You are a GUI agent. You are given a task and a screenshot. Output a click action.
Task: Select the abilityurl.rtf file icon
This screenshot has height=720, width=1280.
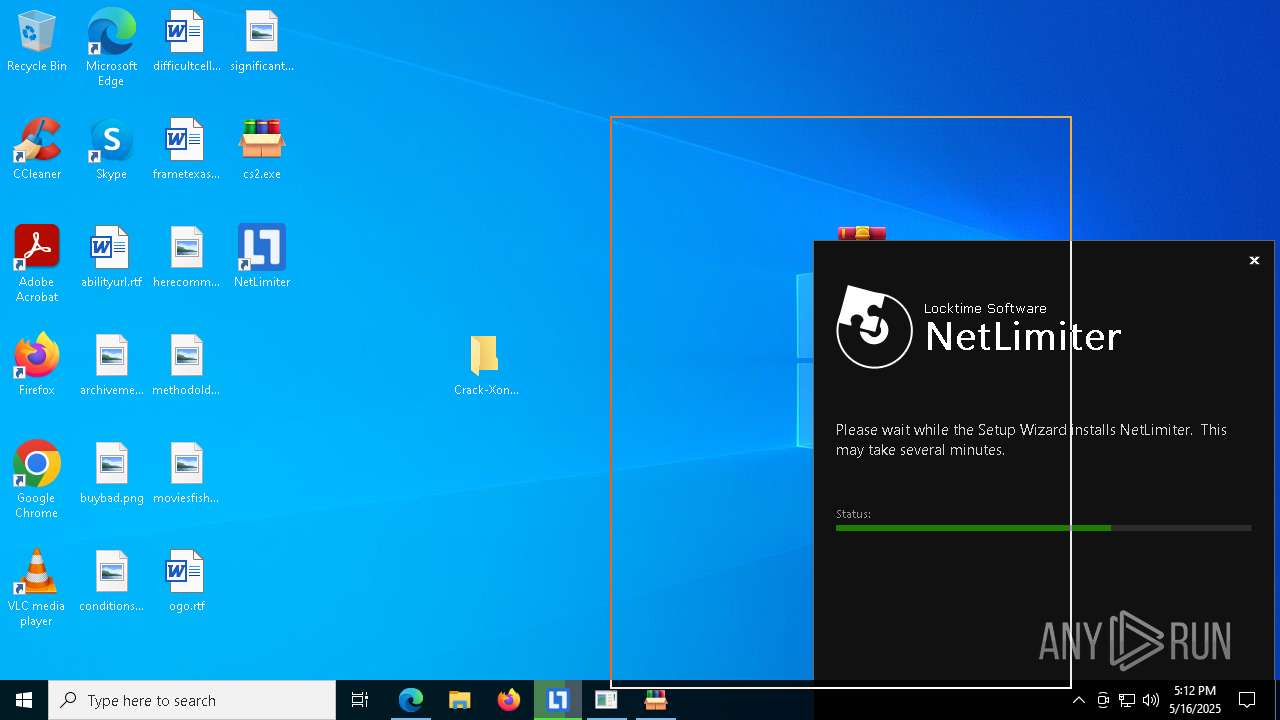click(111, 258)
